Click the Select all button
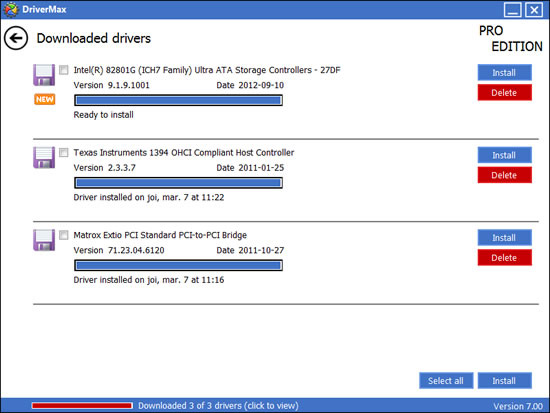Image resolution: width=550 pixels, height=413 pixels. 446,381
